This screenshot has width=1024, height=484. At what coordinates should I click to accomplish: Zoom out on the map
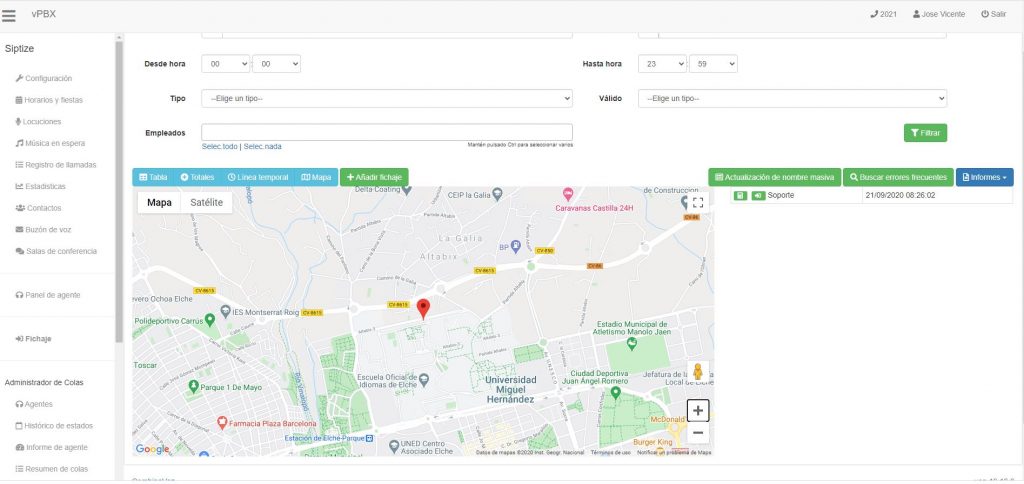click(x=698, y=433)
